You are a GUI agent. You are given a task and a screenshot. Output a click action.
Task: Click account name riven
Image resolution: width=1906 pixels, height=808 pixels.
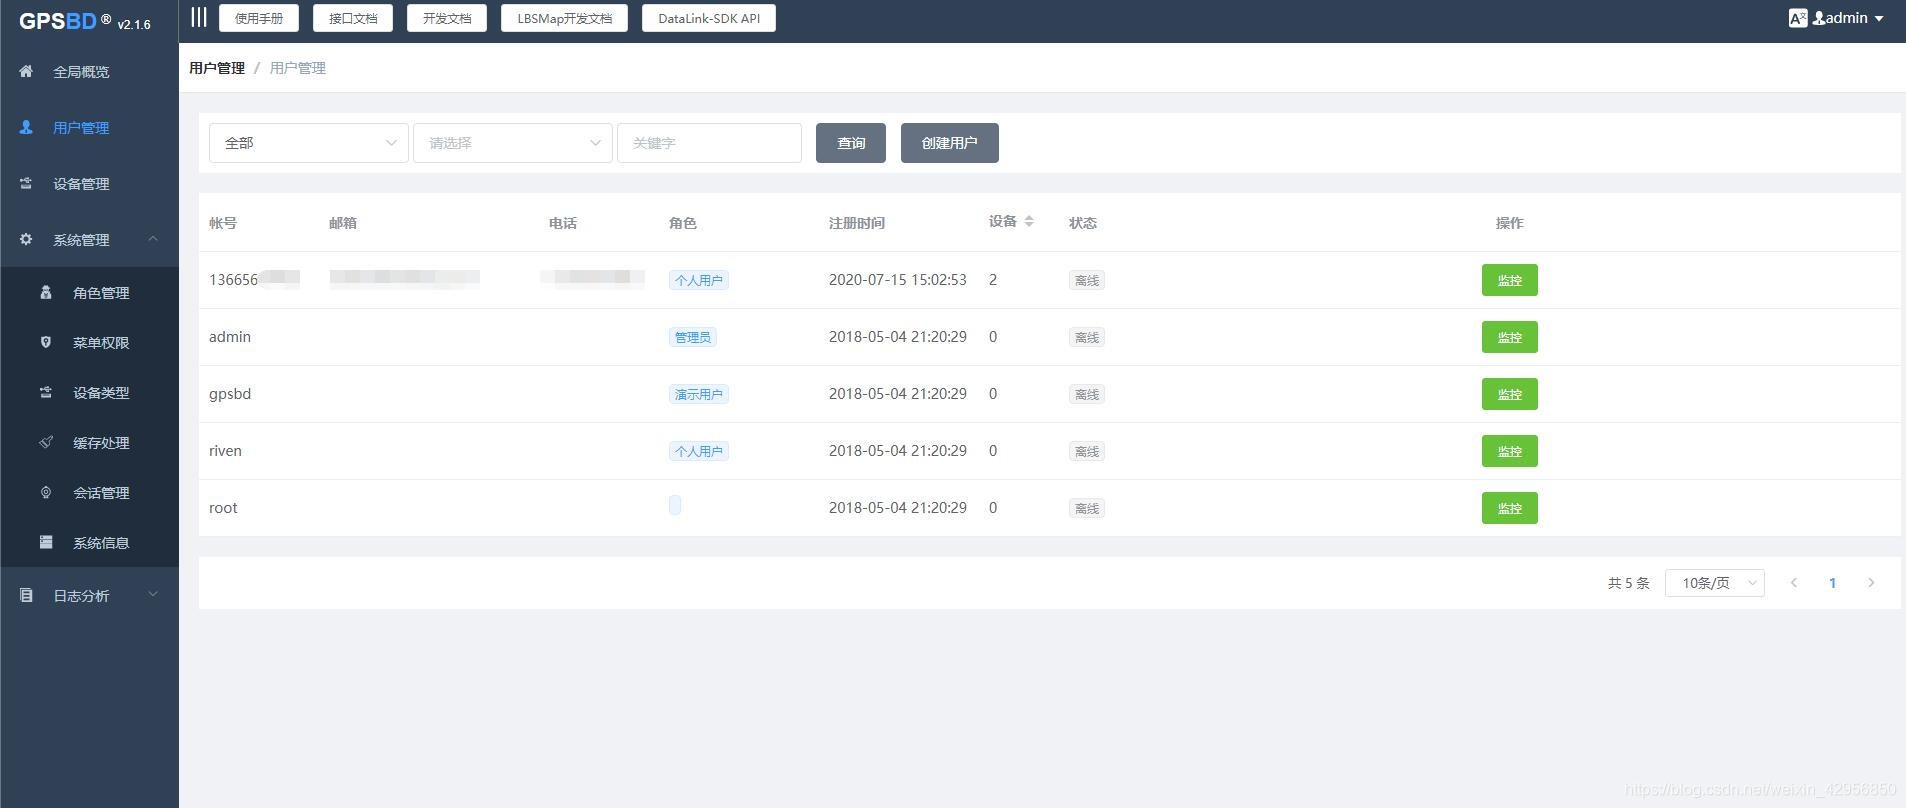tap(225, 451)
